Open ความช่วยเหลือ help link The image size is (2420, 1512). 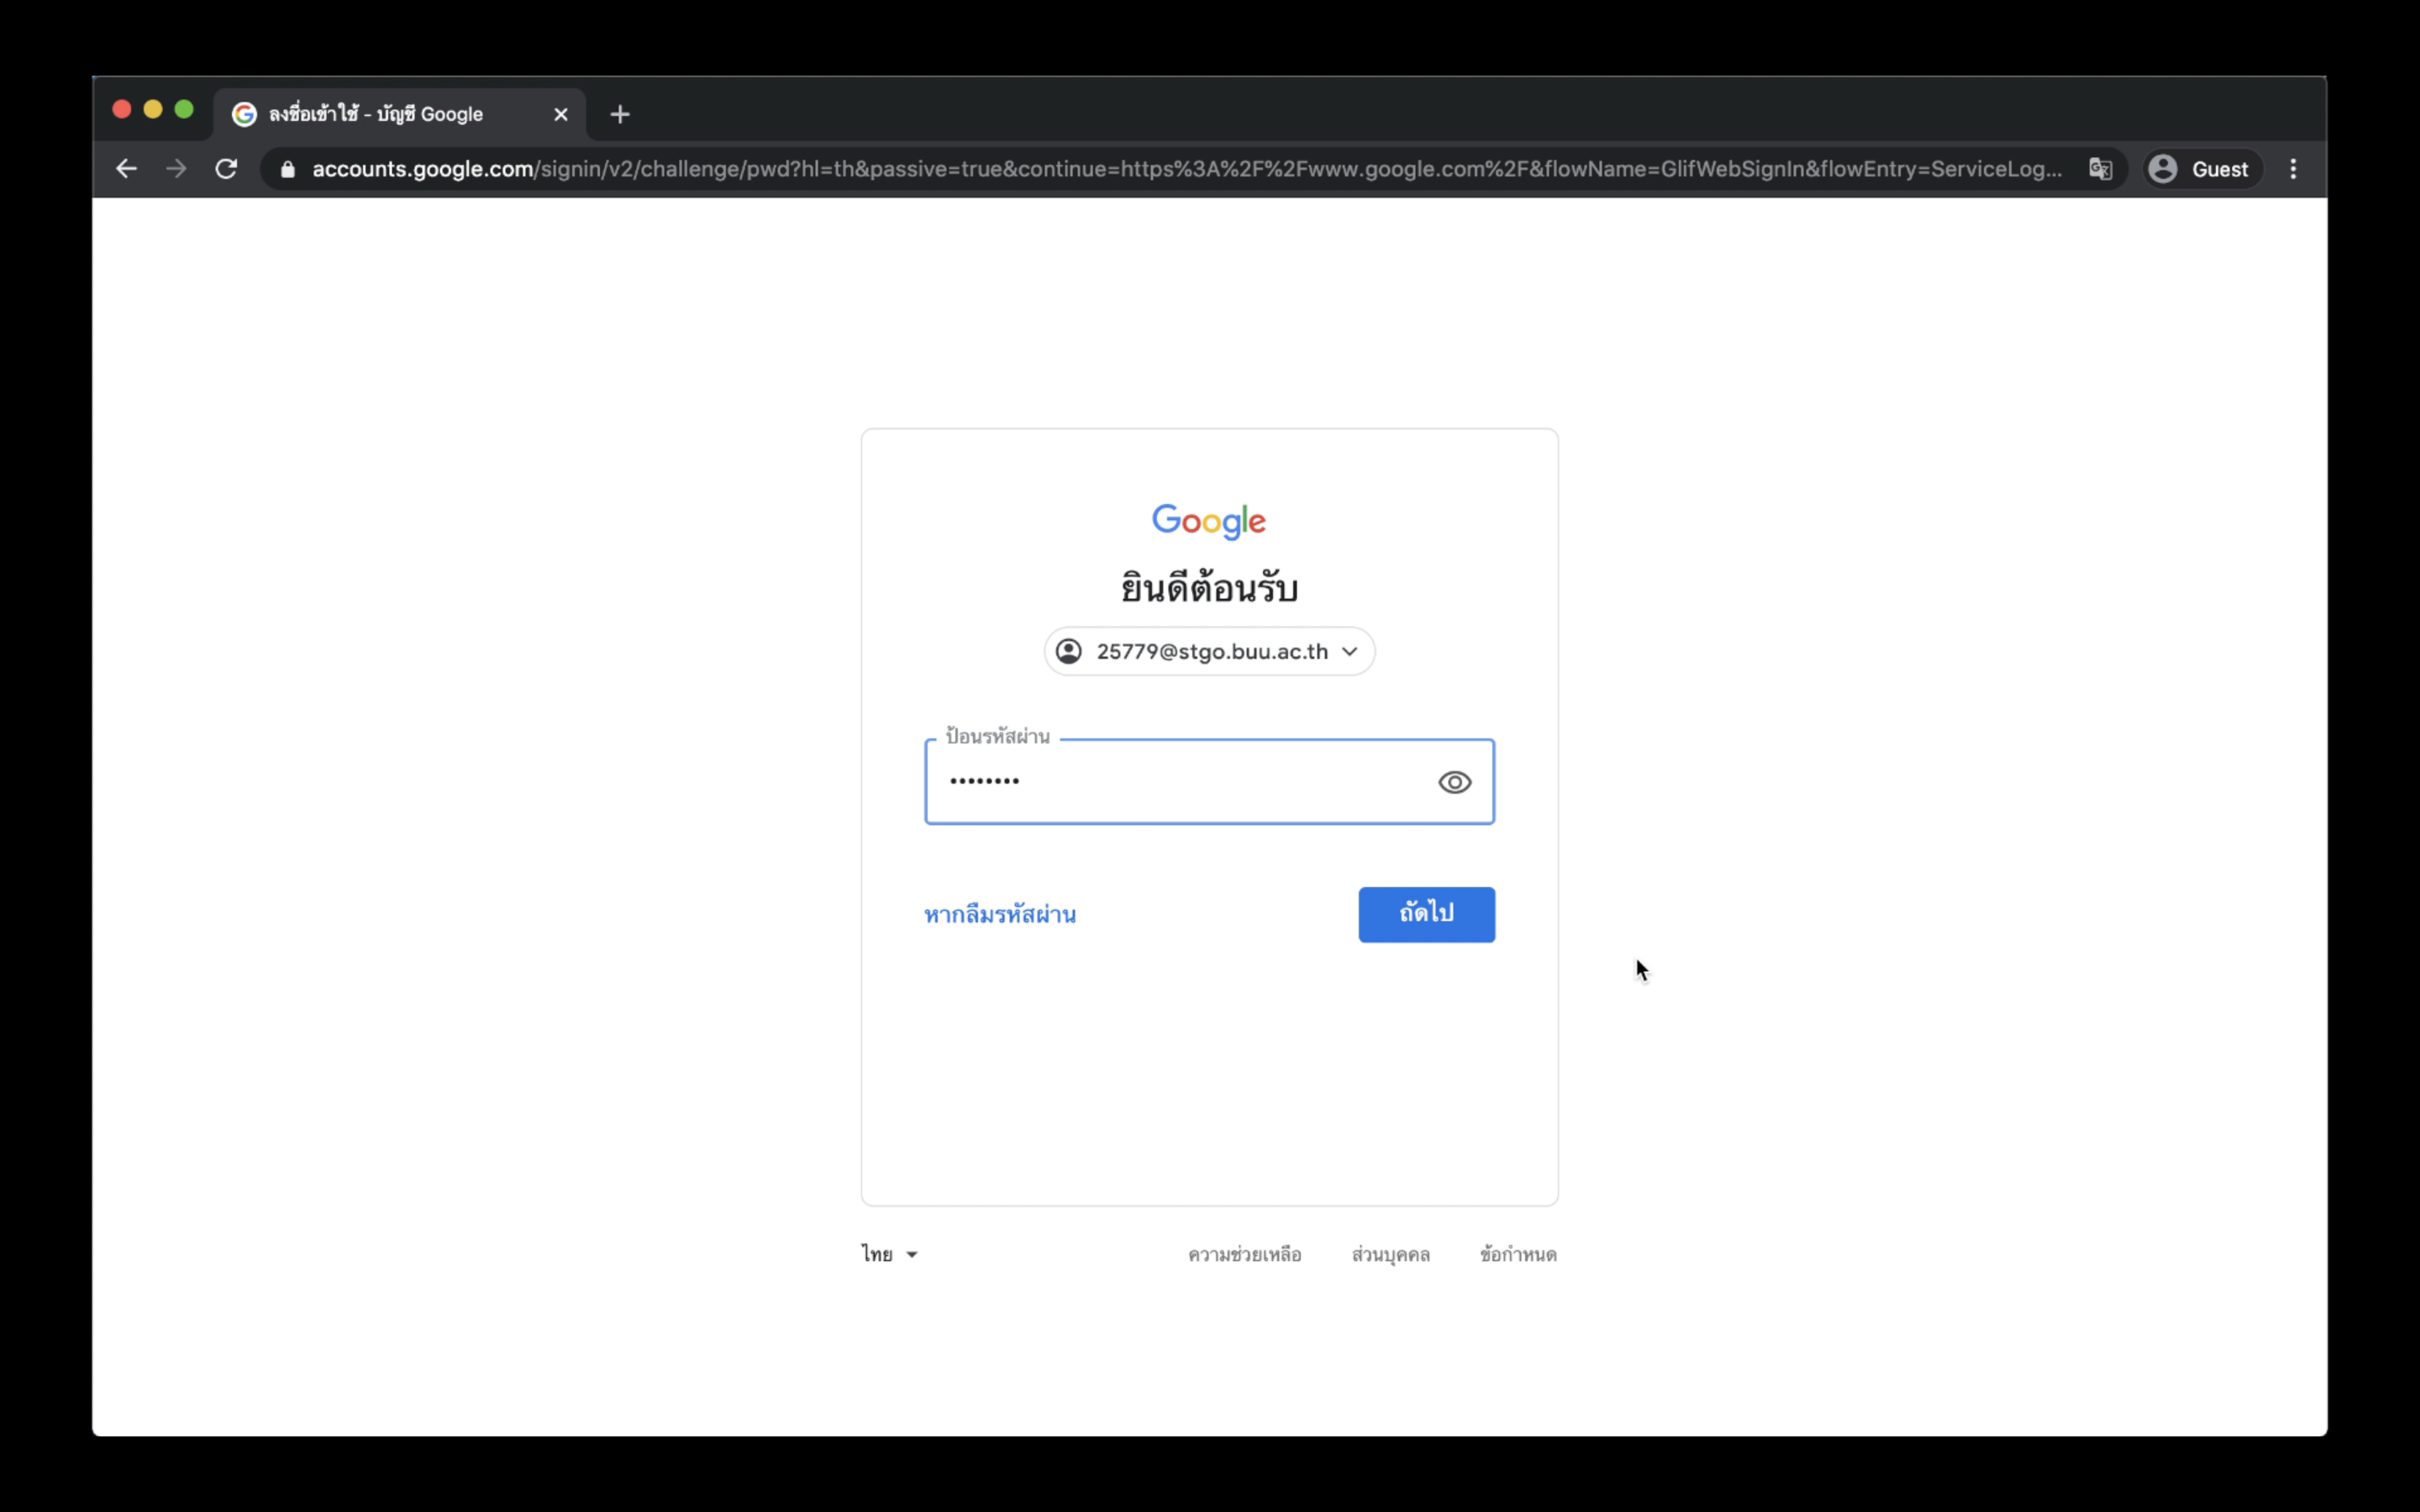click(1244, 1254)
